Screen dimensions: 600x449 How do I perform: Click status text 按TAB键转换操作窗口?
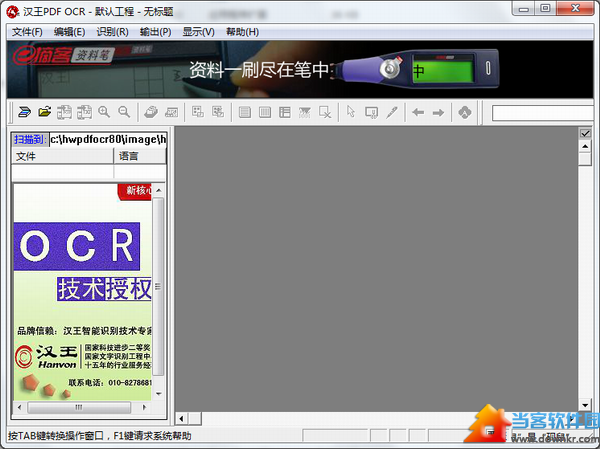(56, 436)
